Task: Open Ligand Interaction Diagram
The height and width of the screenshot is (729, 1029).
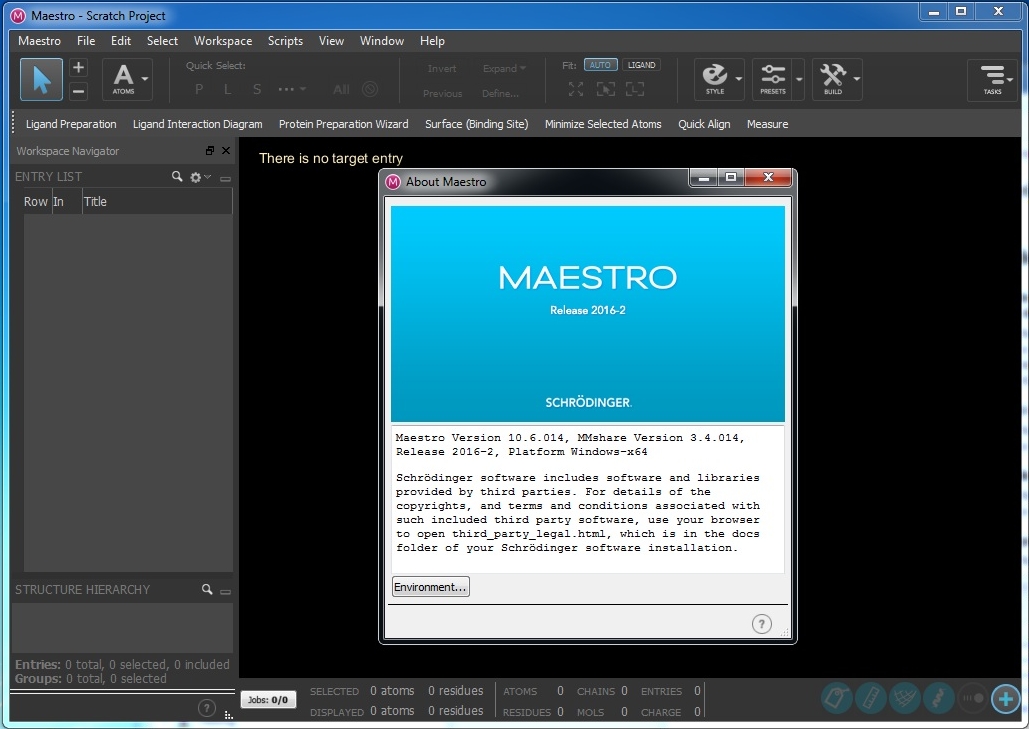Action: (x=198, y=124)
